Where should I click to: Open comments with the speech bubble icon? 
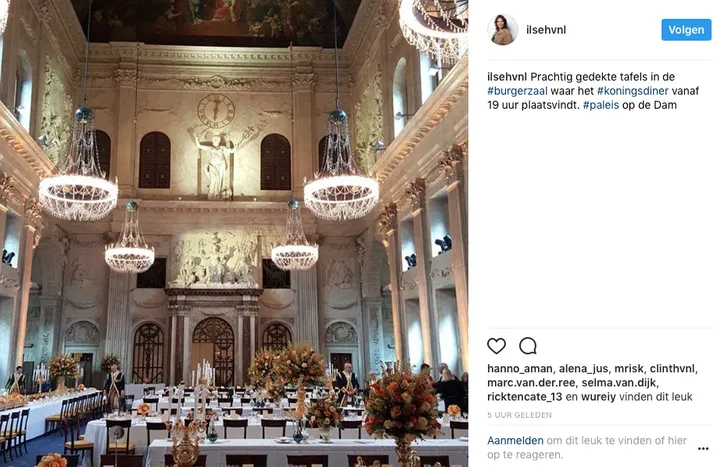[528, 346]
